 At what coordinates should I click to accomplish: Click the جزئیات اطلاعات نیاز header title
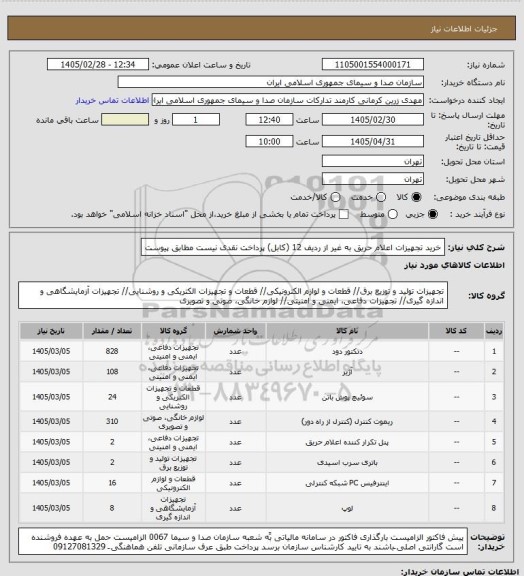tap(464, 29)
